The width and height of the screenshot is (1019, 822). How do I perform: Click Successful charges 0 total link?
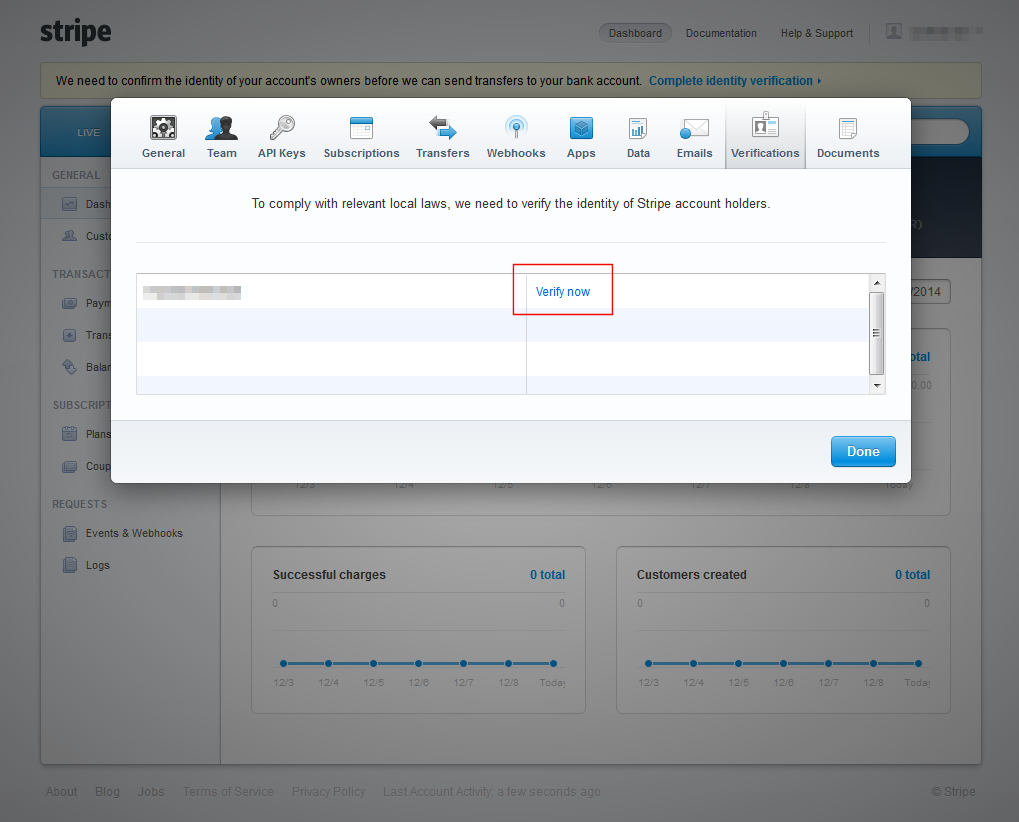click(547, 574)
